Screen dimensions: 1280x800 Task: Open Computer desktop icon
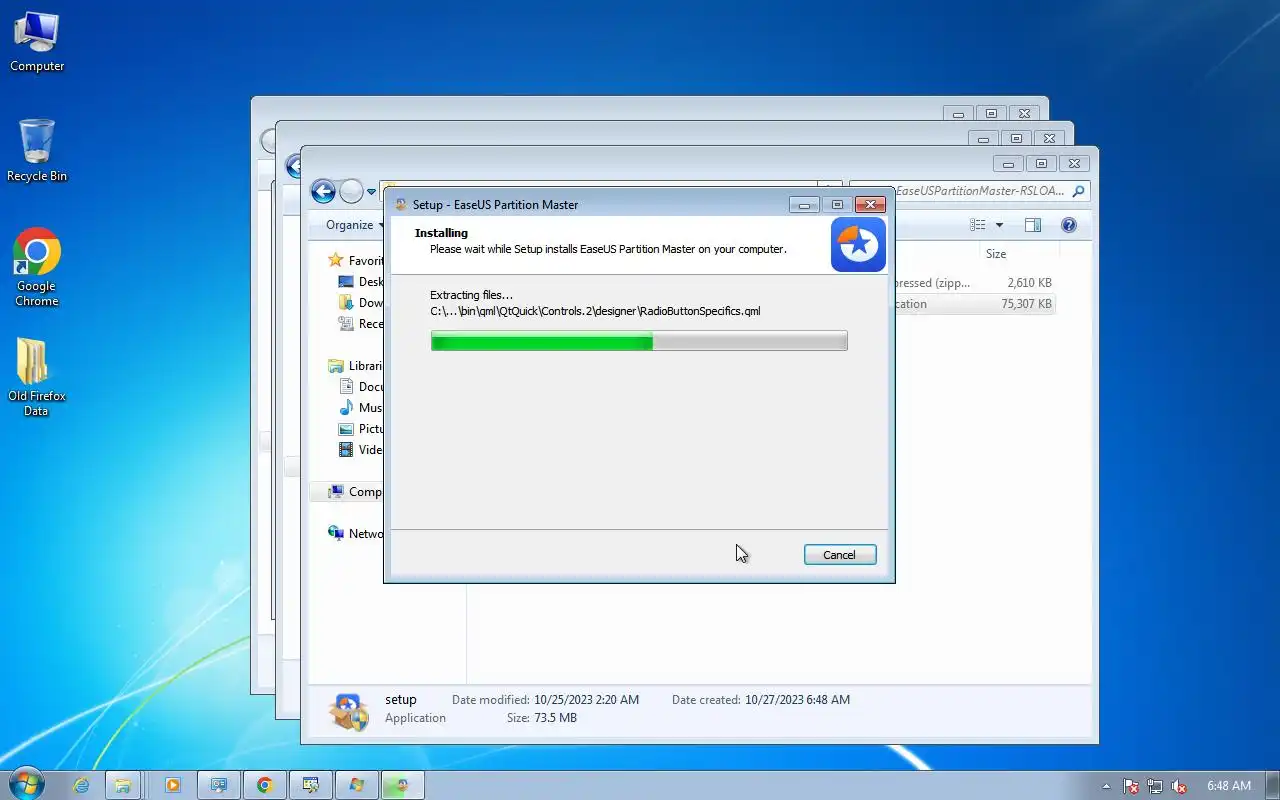[x=37, y=42]
